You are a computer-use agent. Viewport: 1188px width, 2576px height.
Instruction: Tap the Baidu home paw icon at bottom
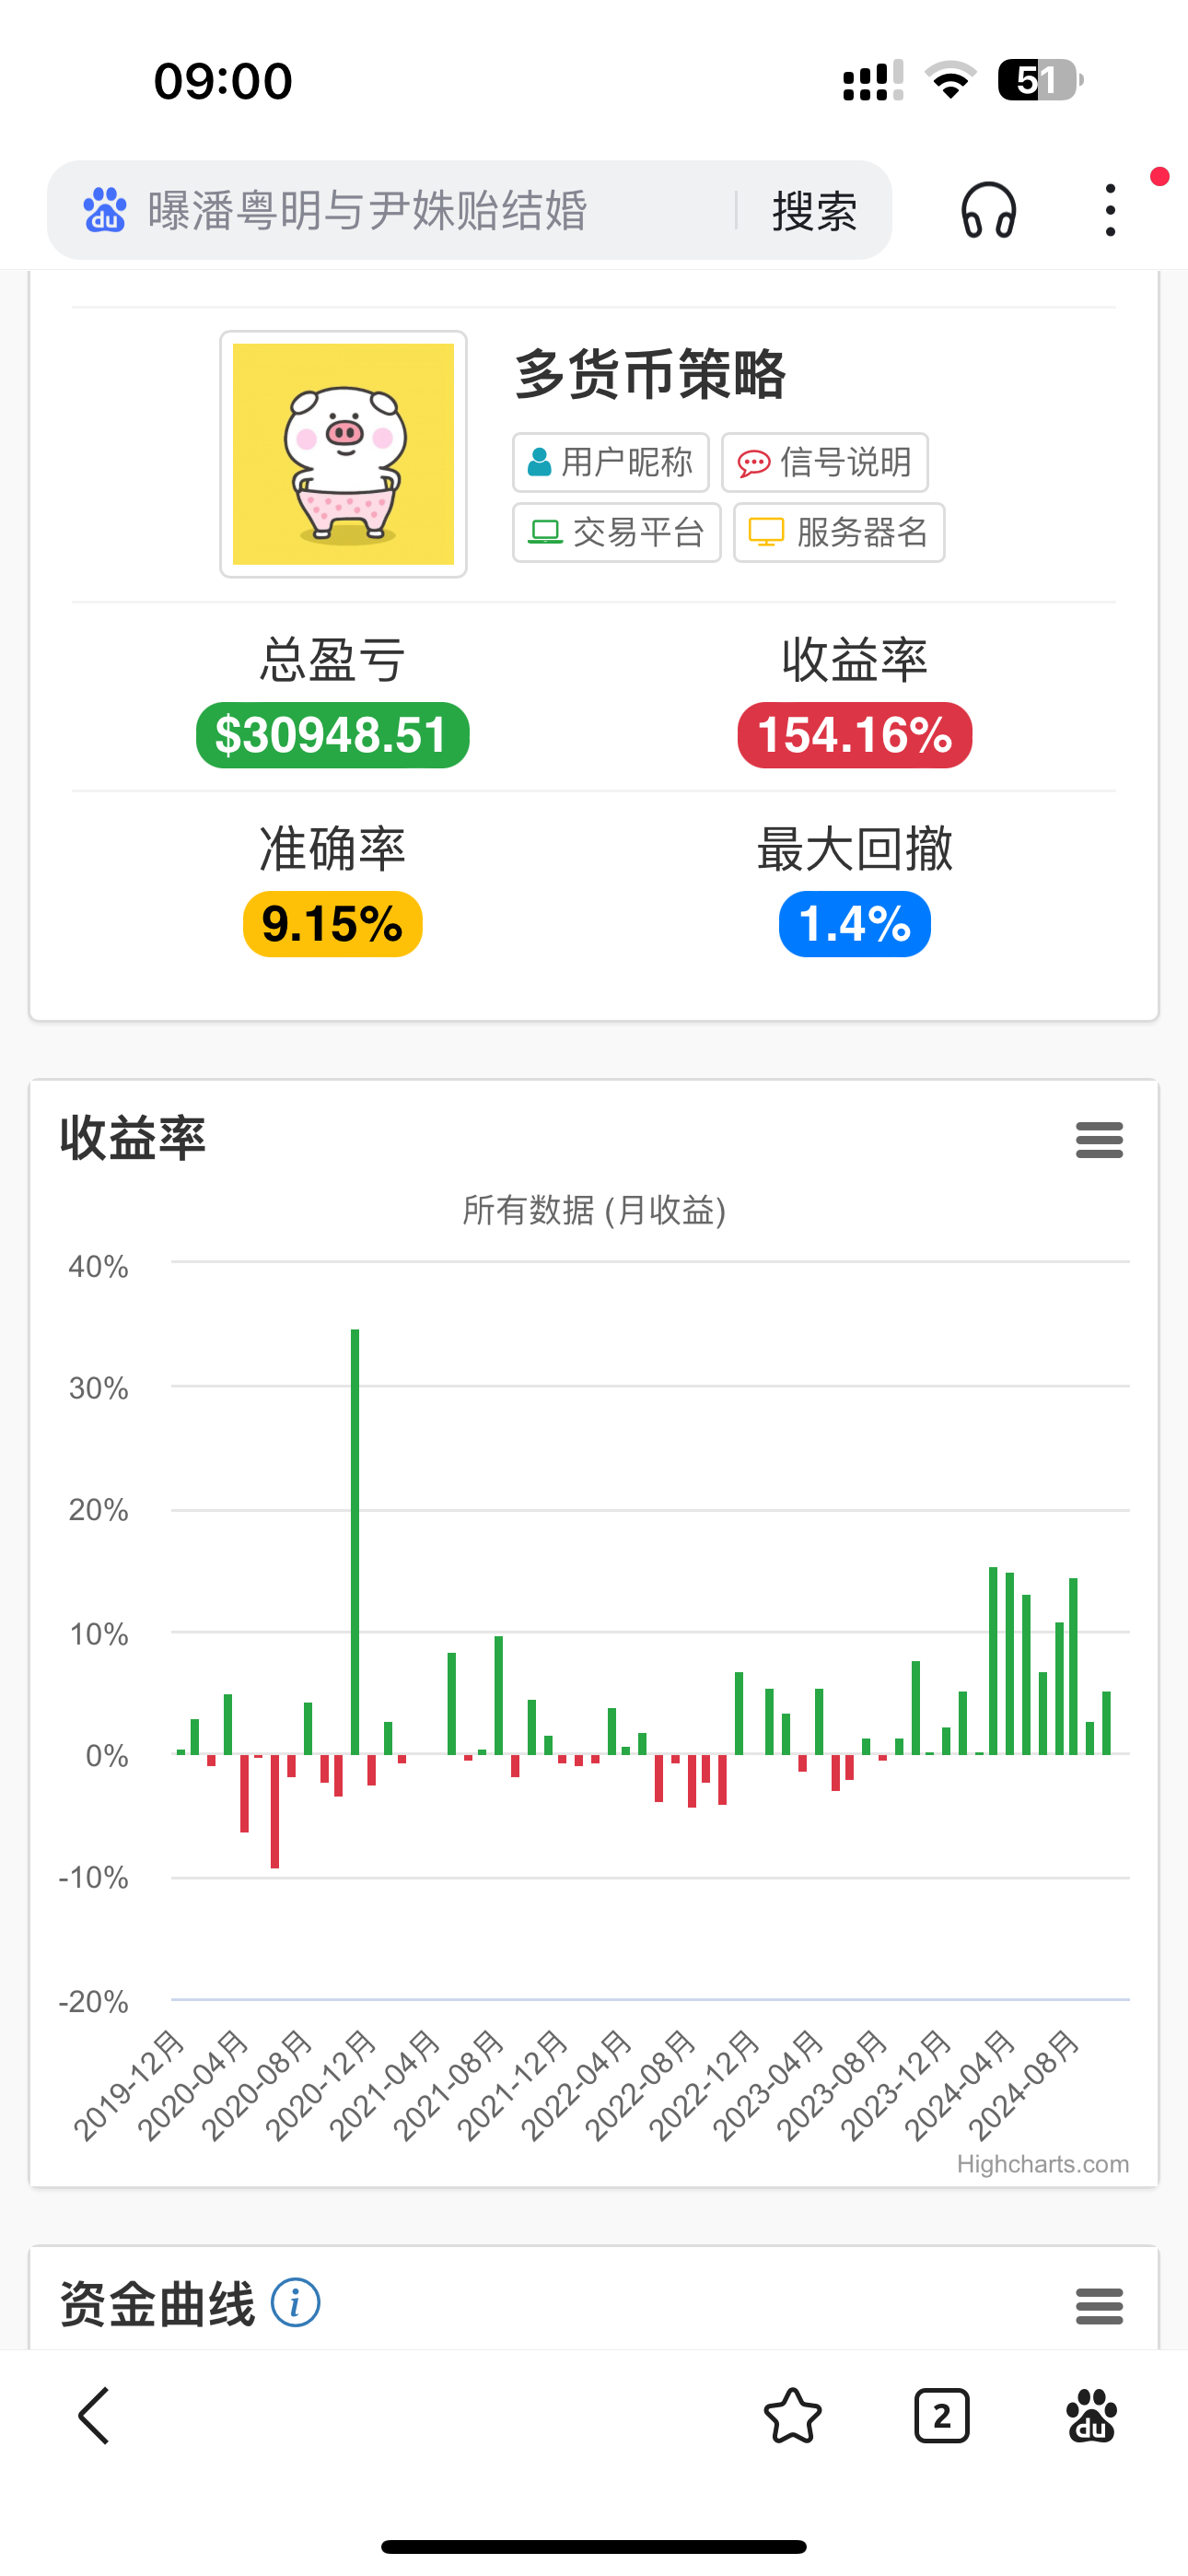[1091, 2416]
